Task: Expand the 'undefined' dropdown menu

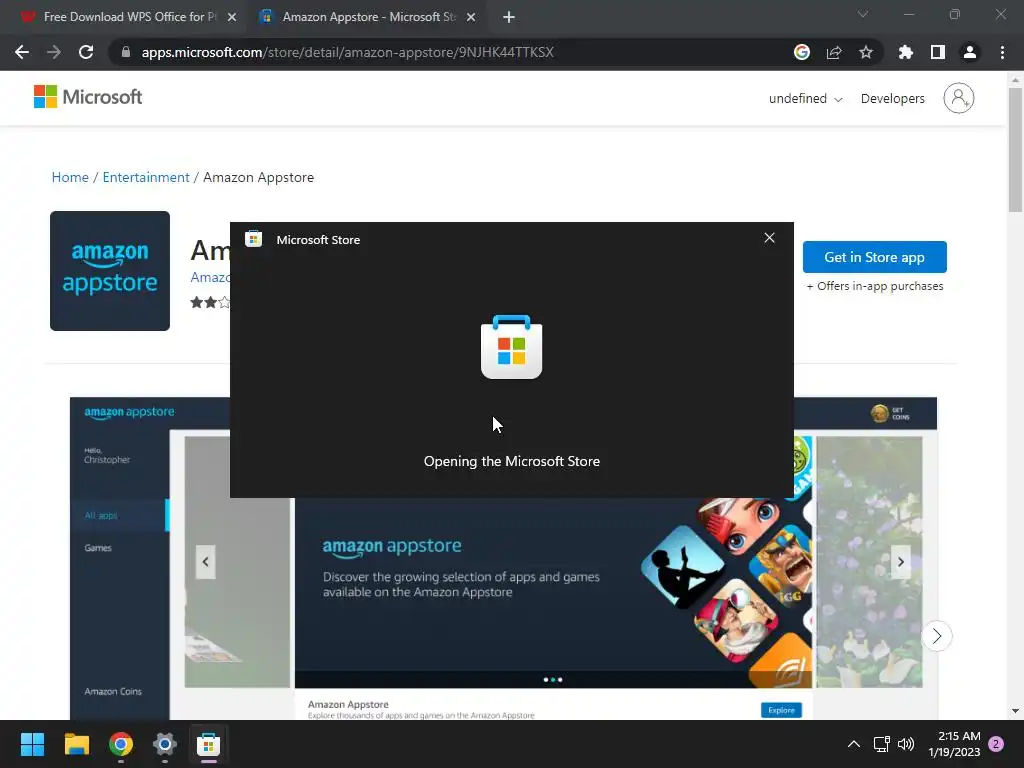Action: [x=805, y=99]
